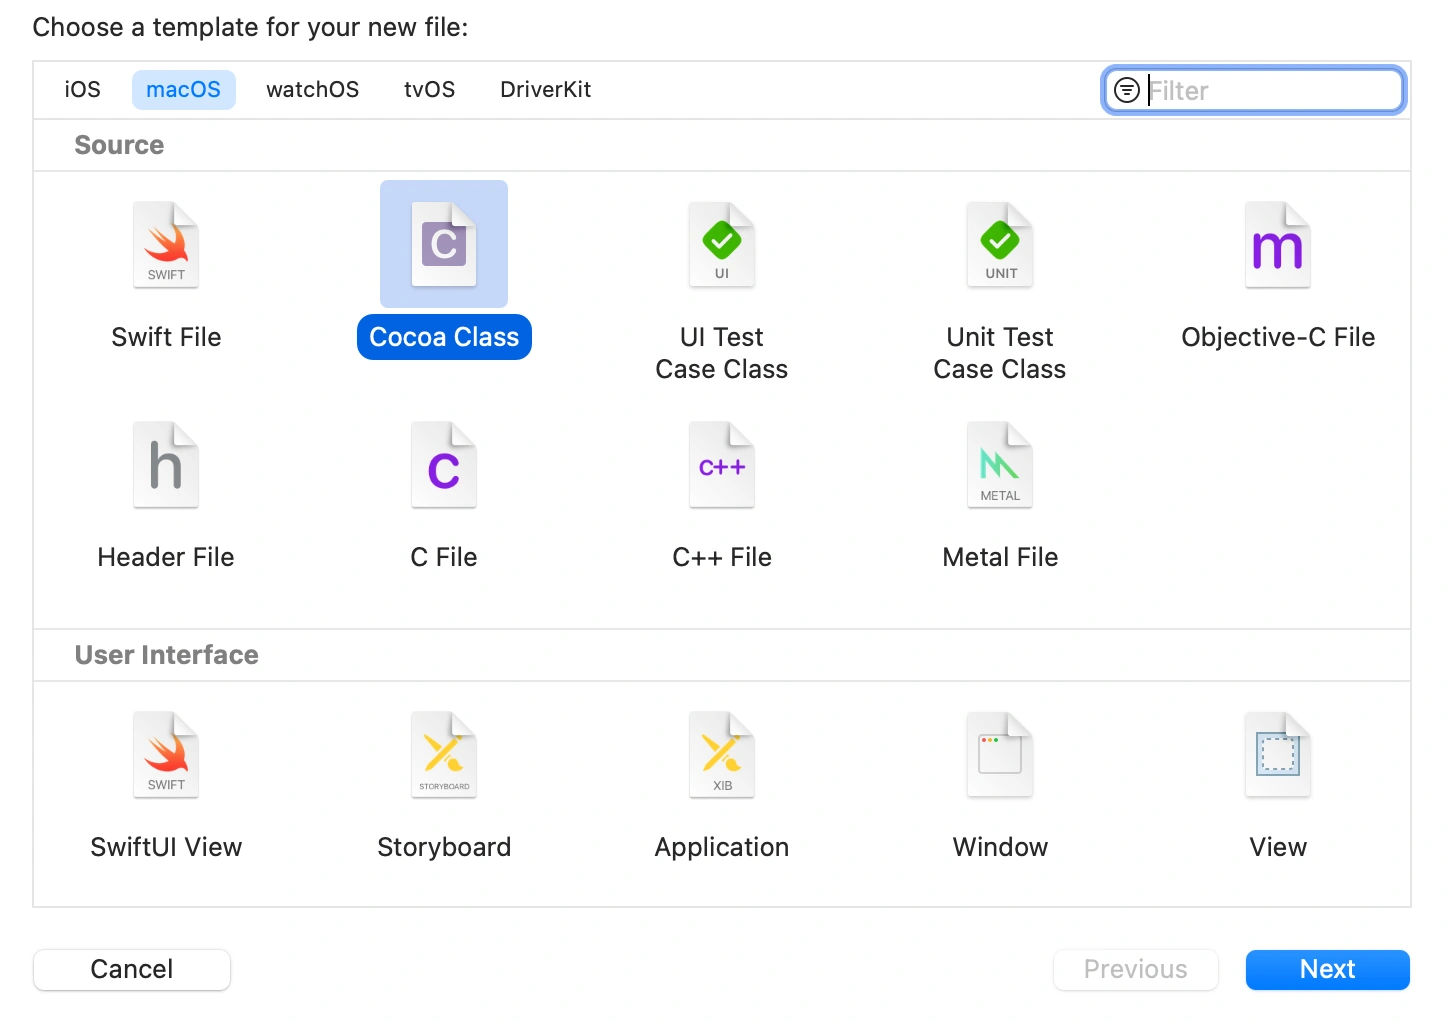The width and height of the screenshot is (1448, 1022).
Task: Select the UI Test Case Class icon
Action: click(722, 245)
